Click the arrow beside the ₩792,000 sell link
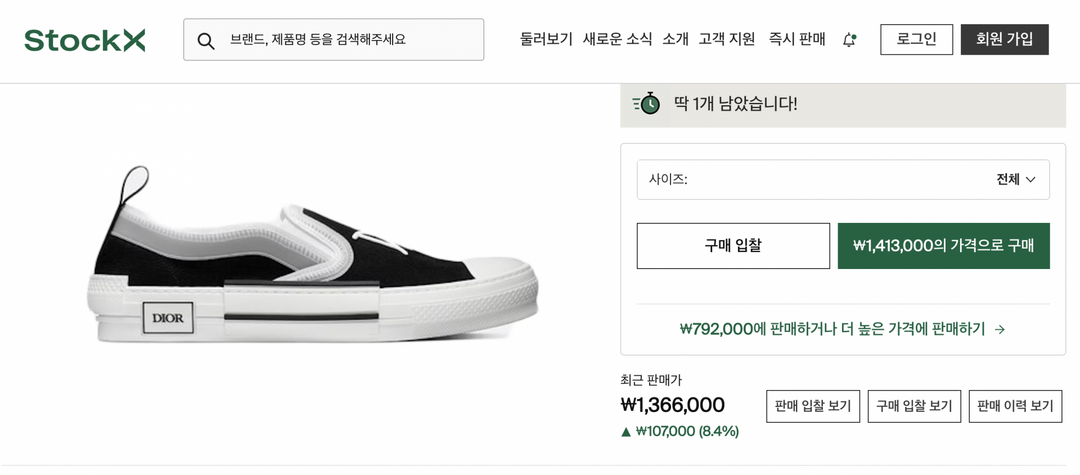 1000,329
